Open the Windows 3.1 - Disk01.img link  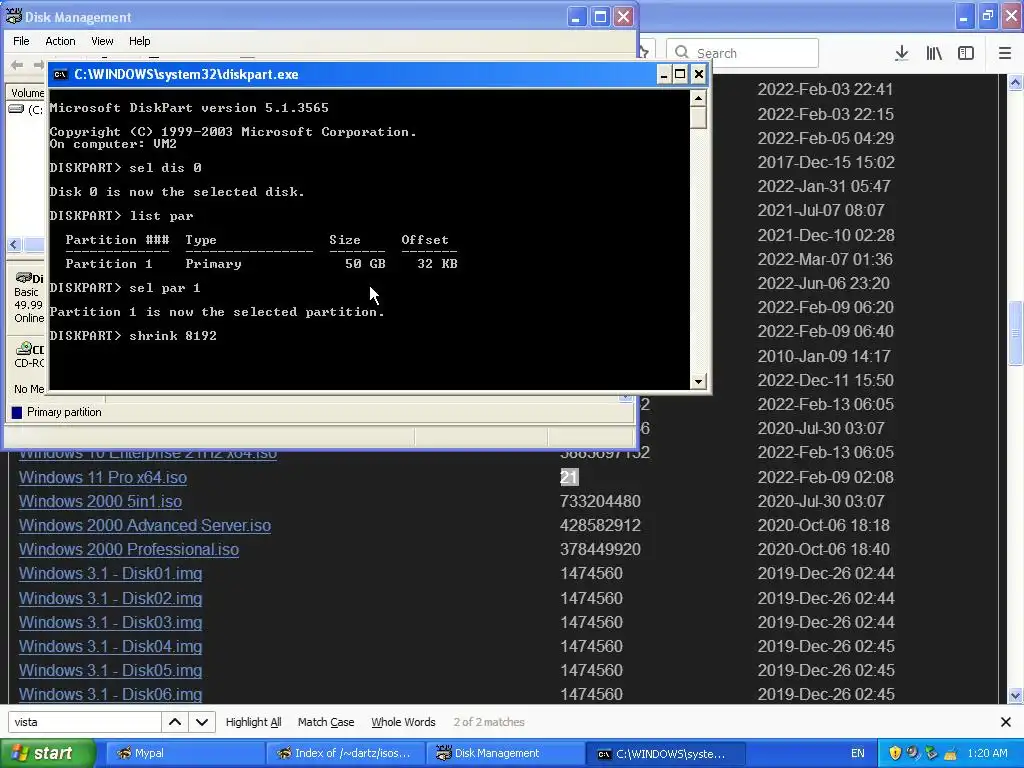110,573
